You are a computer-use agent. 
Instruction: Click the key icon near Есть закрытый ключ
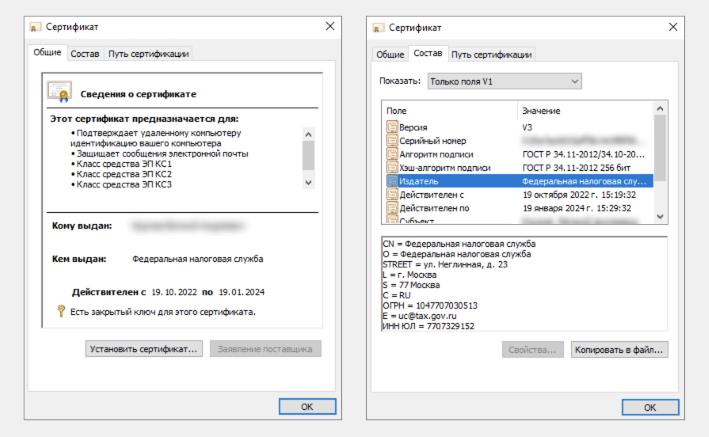[x=61, y=311]
